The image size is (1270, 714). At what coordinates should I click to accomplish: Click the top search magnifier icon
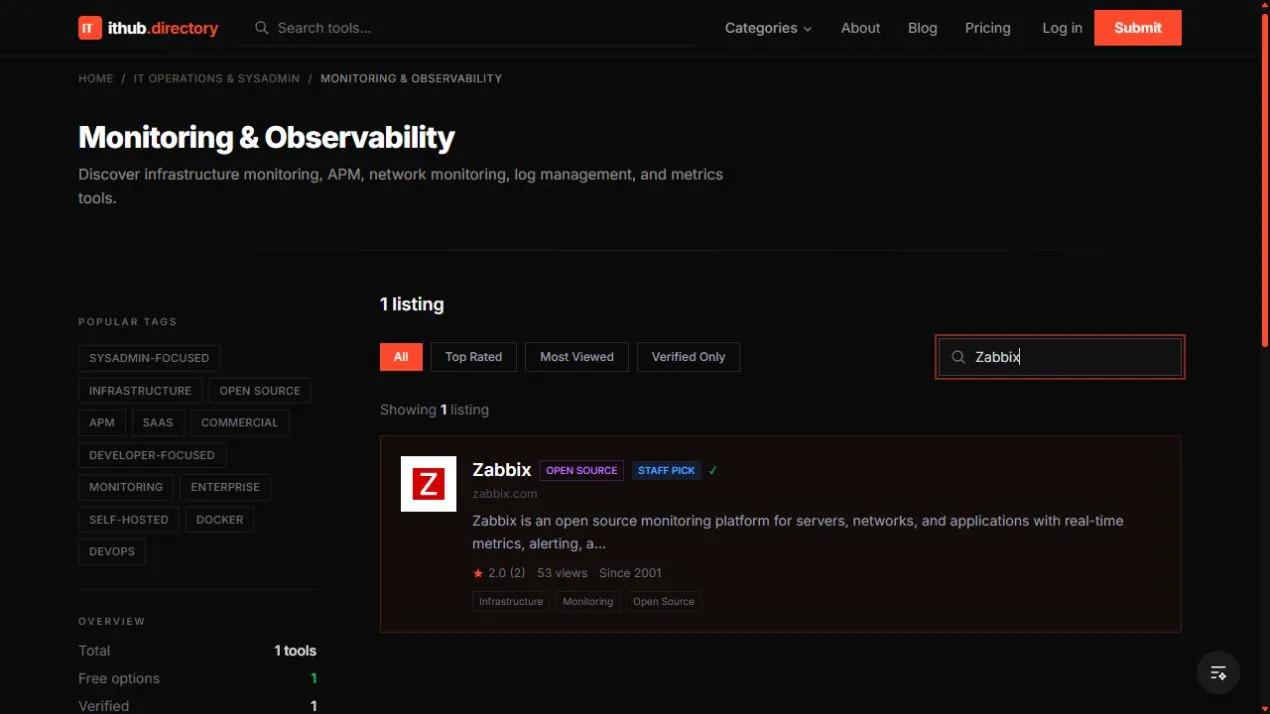tap(262, 28)
